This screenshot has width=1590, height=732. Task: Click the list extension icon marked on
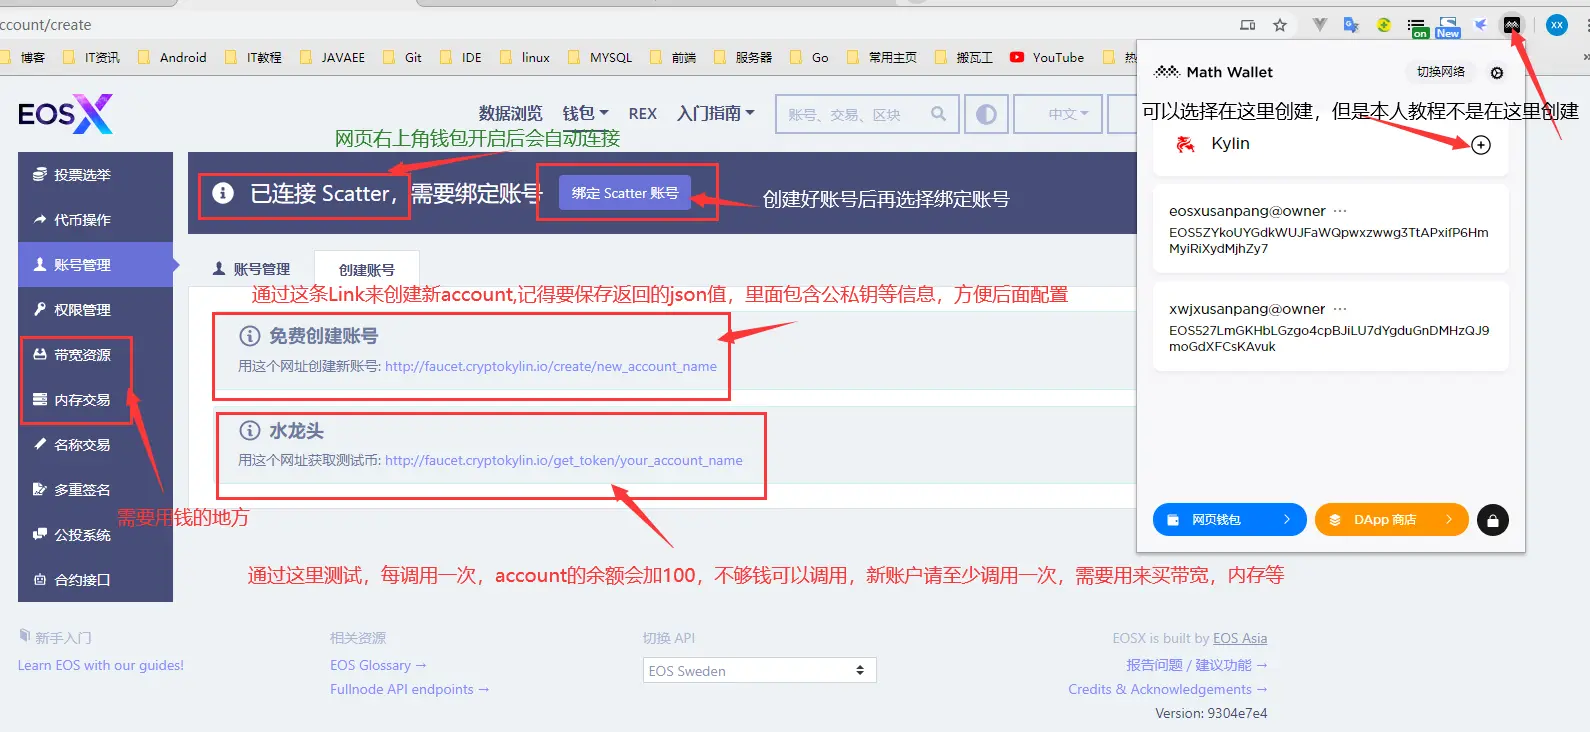(x=1417, y=27)
